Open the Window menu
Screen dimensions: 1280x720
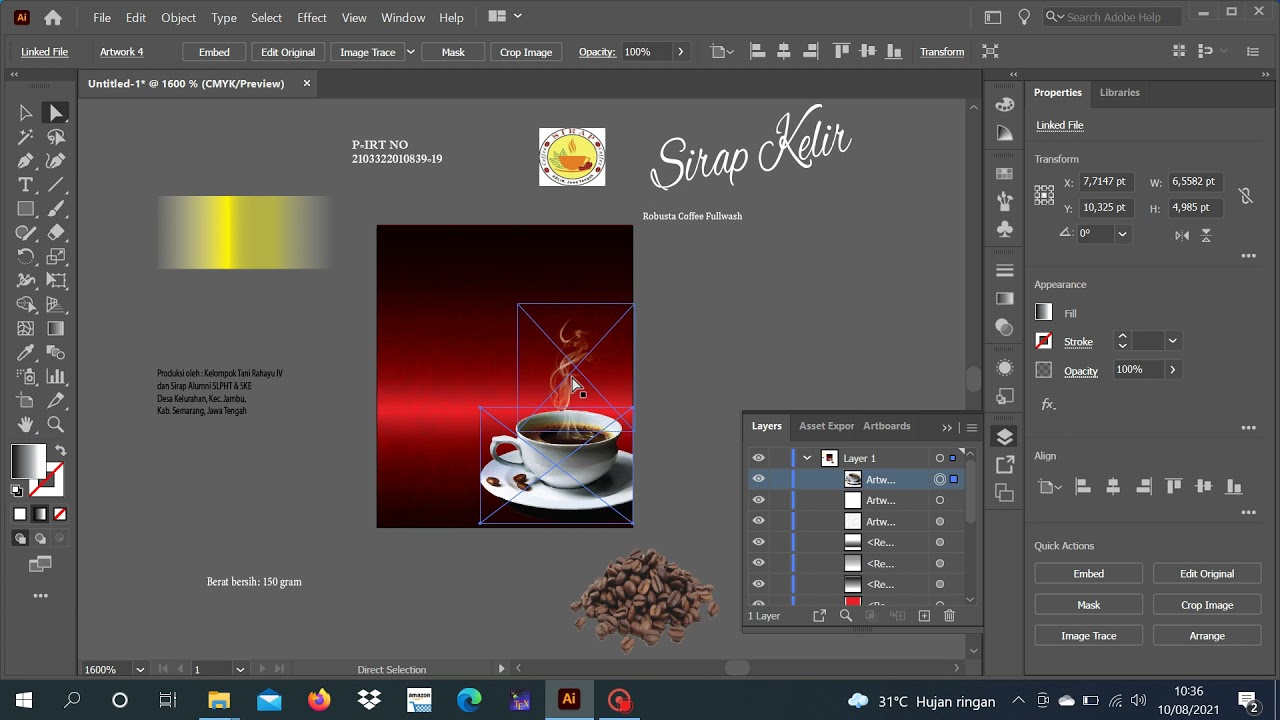point(403,18)
